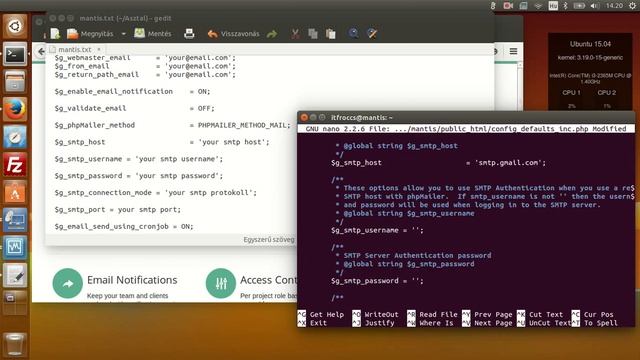Open the network Wi-Fi indicator menu
The height and width of the screenshot is (360, 640).
coord(538,6)
